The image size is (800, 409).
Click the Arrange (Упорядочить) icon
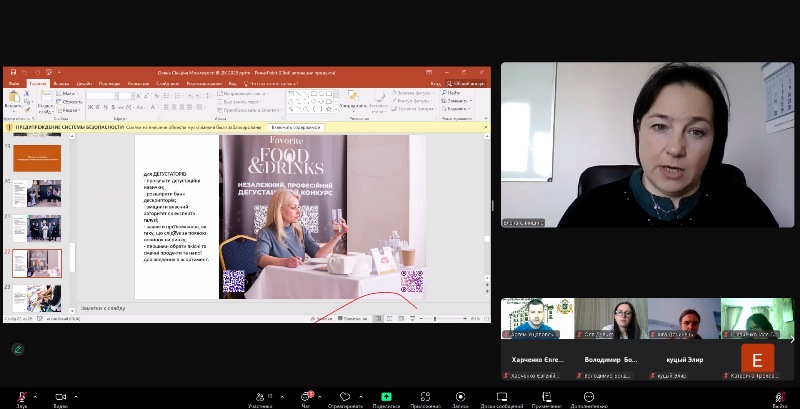(x=353, y=96)
